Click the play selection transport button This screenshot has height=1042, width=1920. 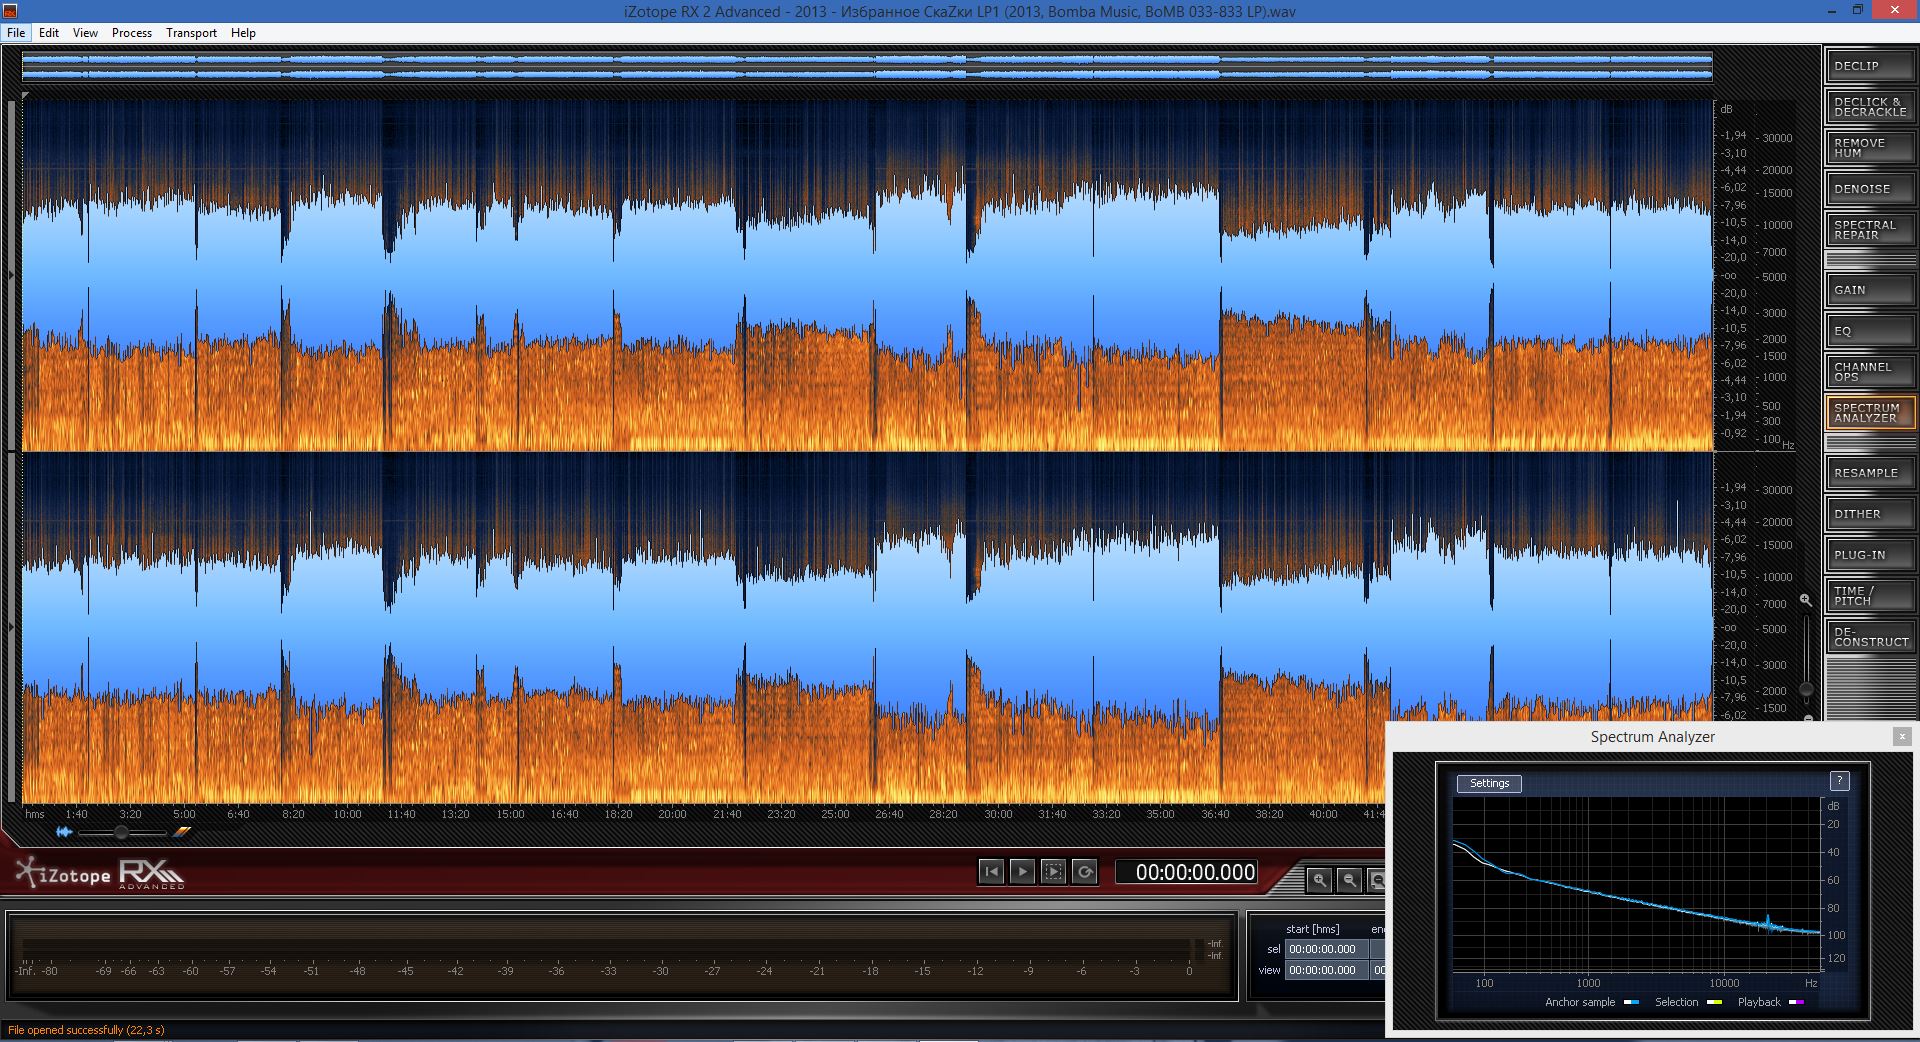1053,872
